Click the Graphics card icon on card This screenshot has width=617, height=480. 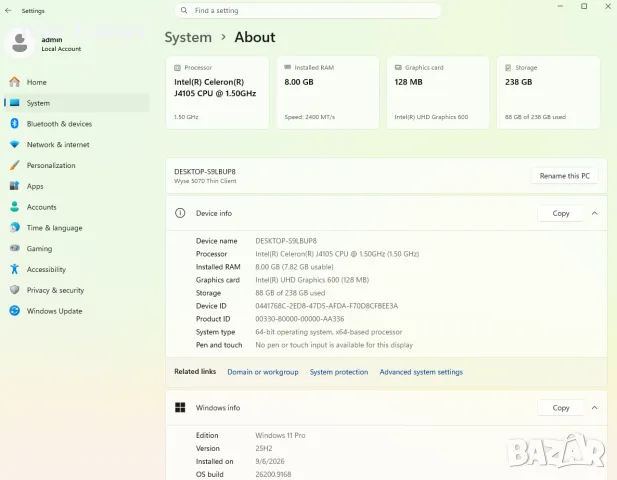click(x=398, y=68)
